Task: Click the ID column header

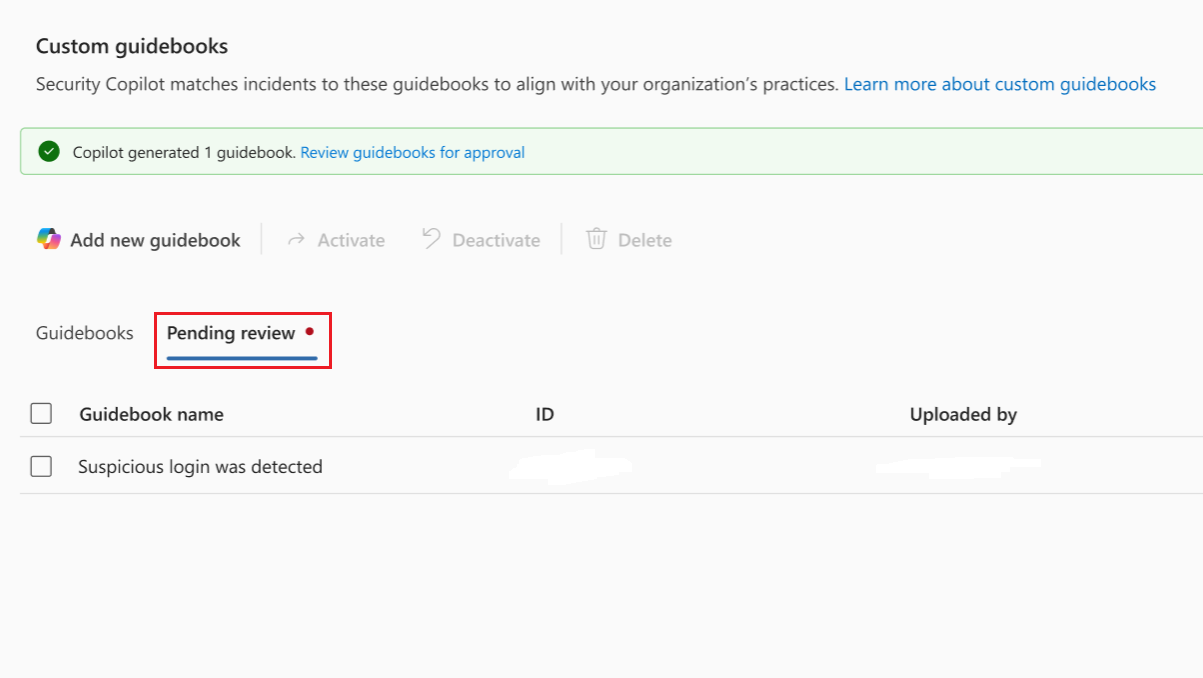Action: point(544,413)
